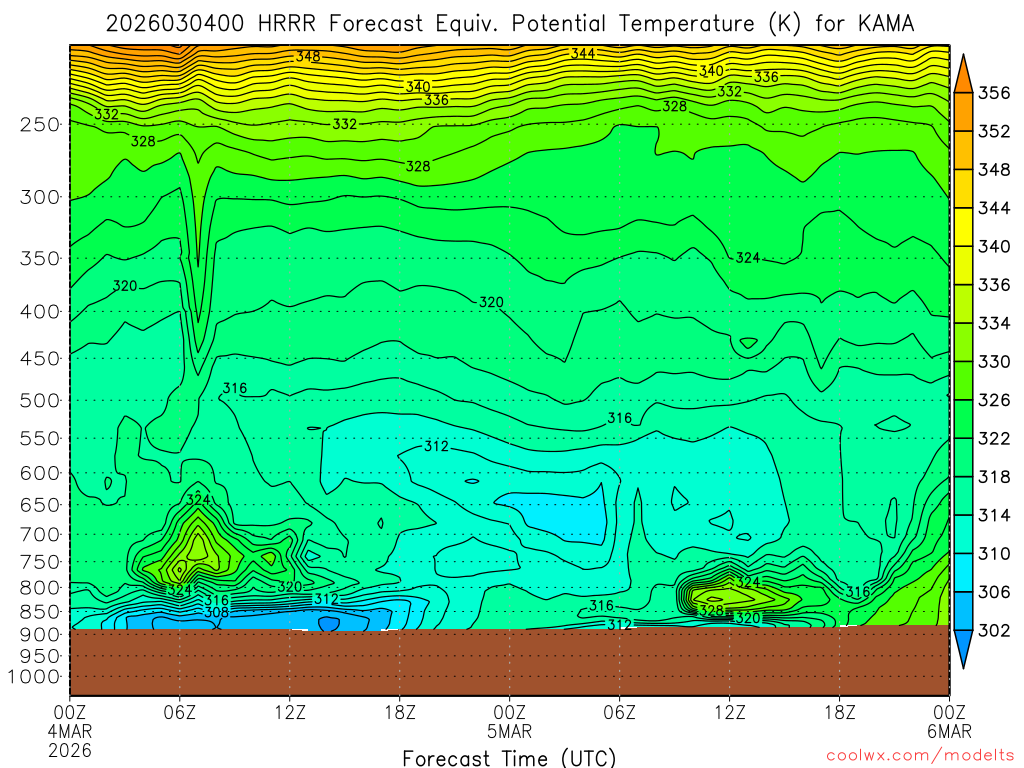Image resolution: width=1024 pixels, height=768 pixels.
Task: Click the 450 pressure level label
Action: 40,359
